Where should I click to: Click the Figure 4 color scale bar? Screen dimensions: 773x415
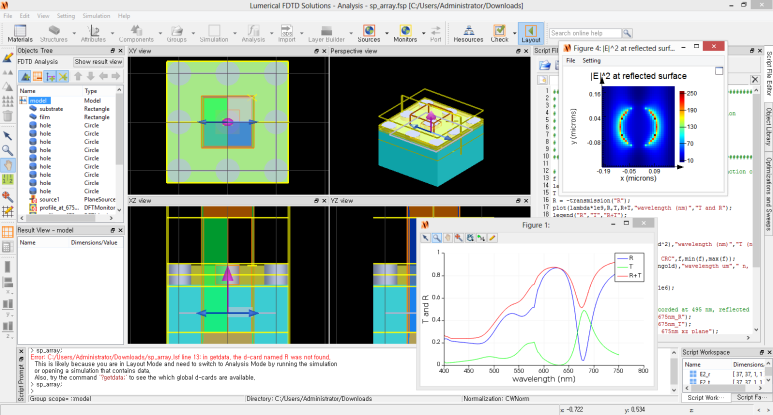click(x=682, y=127)
